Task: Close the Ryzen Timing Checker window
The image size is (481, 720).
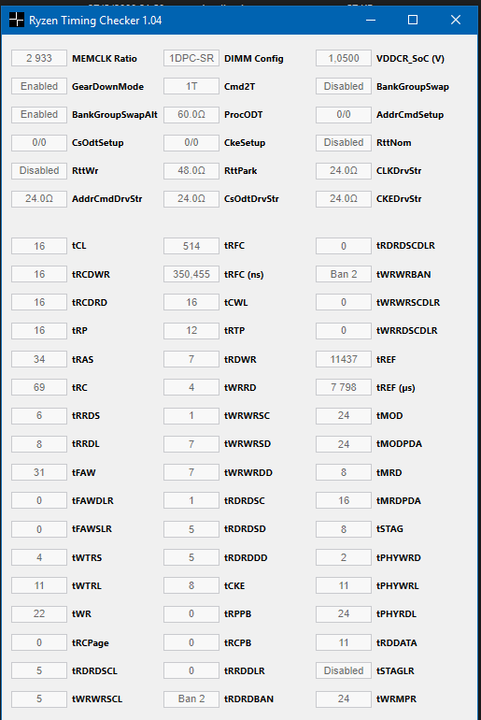Action: pyautogui.click(x=455, y=20)
